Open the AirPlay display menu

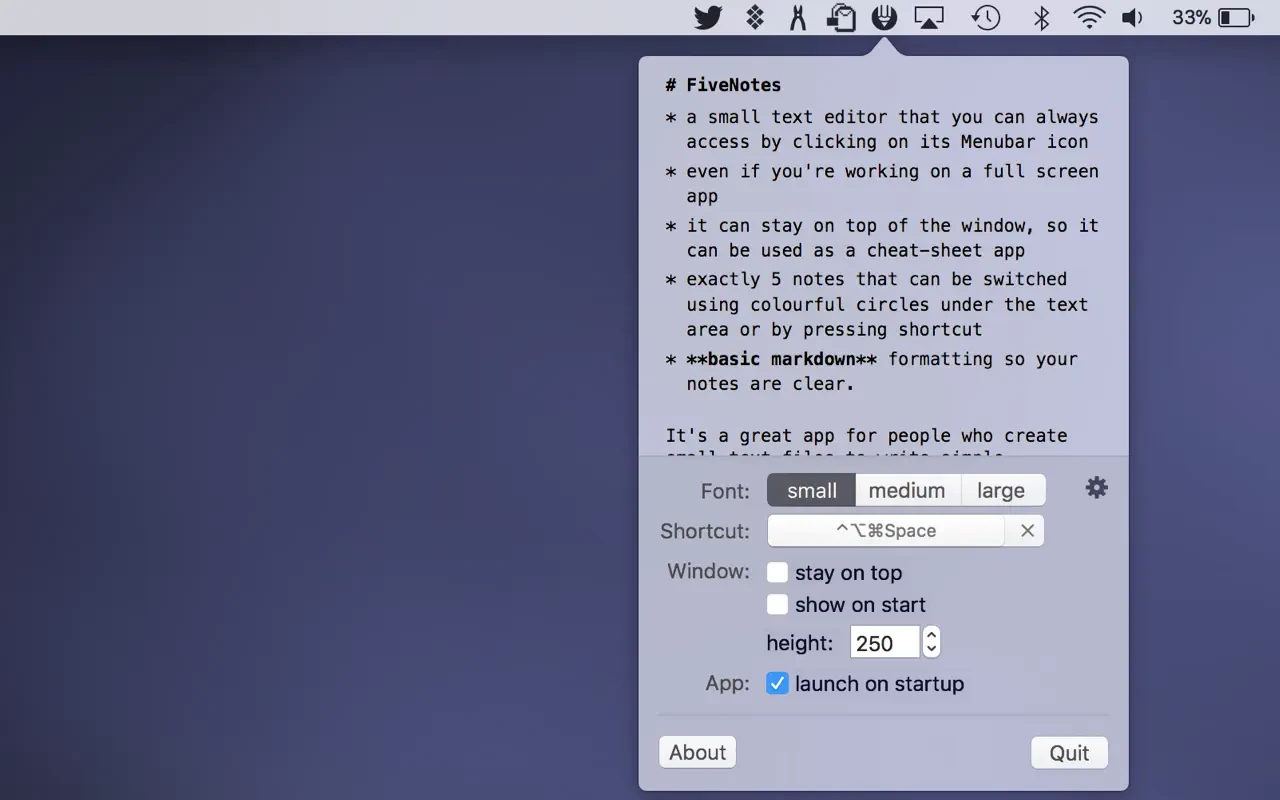(x=929, y=17)
